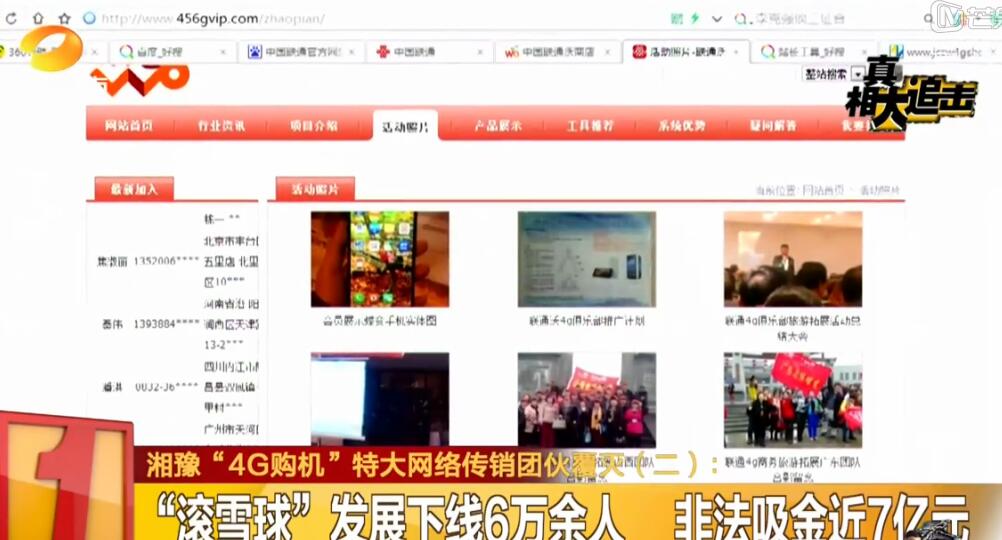Viewport: 1002px width, 540px height.
Task: Close the 活动照片-联通沃 tab
Action: coord(736,52)
